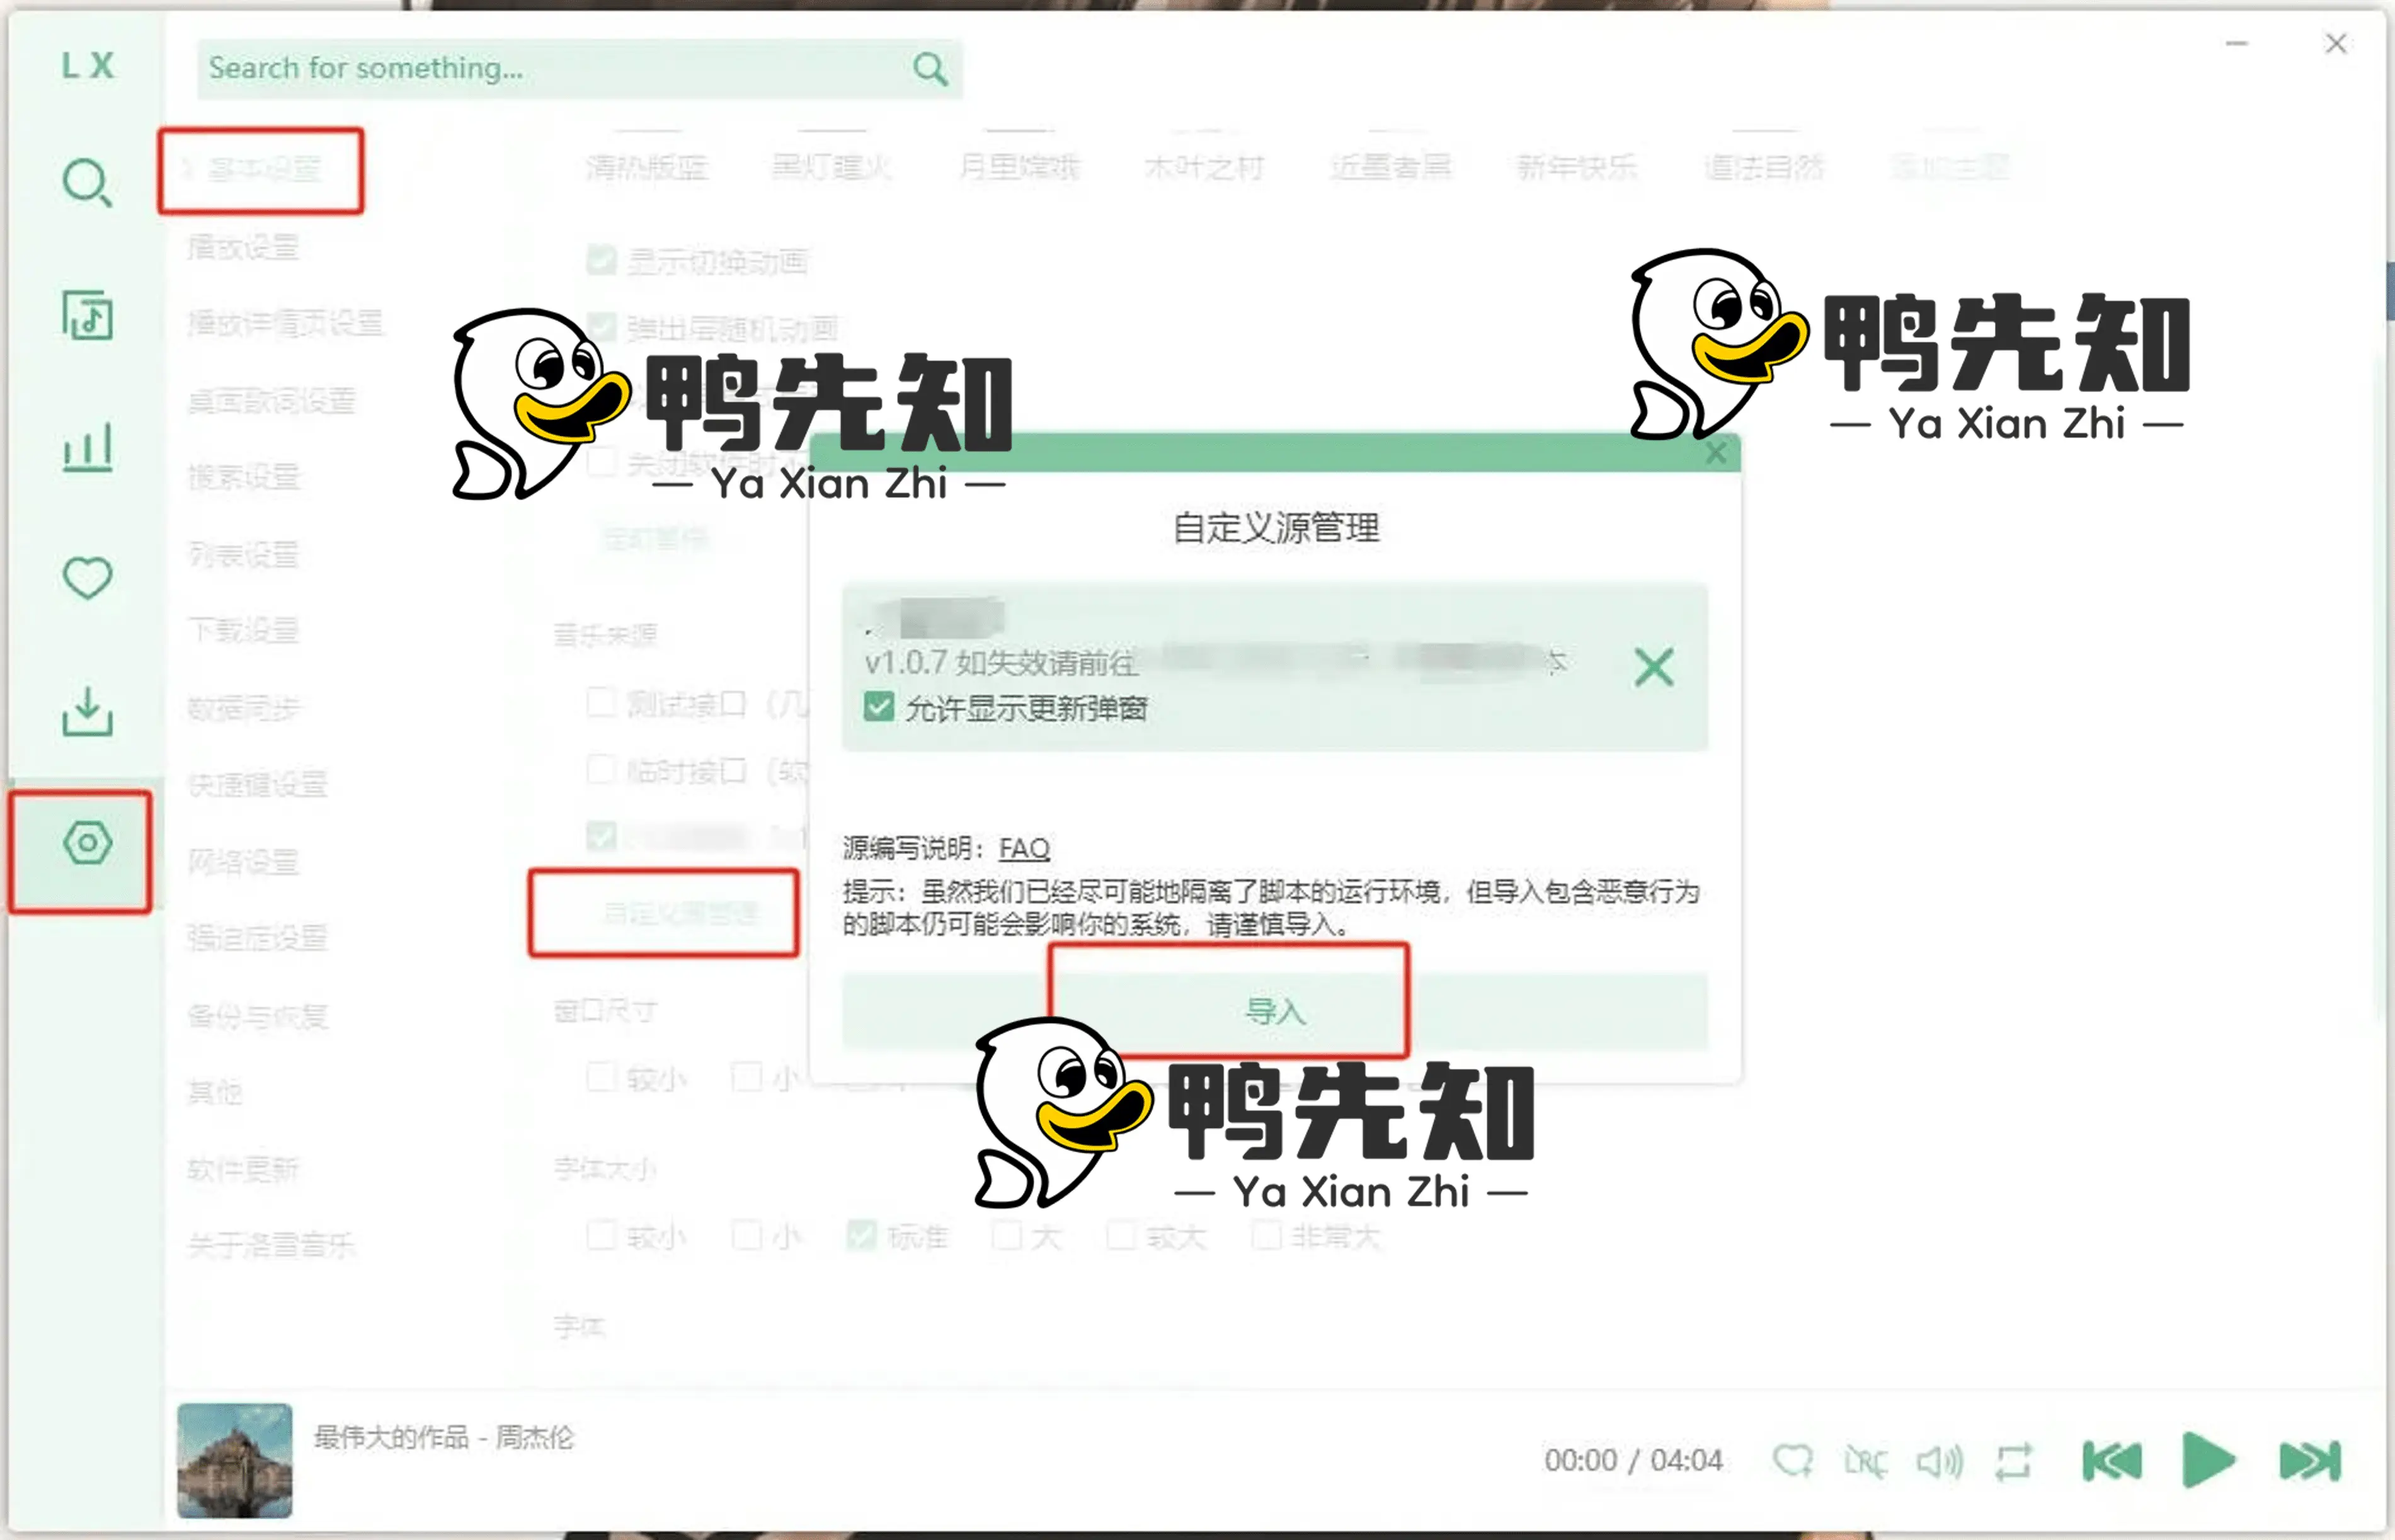Open 网络设置 in settings menu
The height and width of the screenshot is (1540, 2395).
point(243,861)
